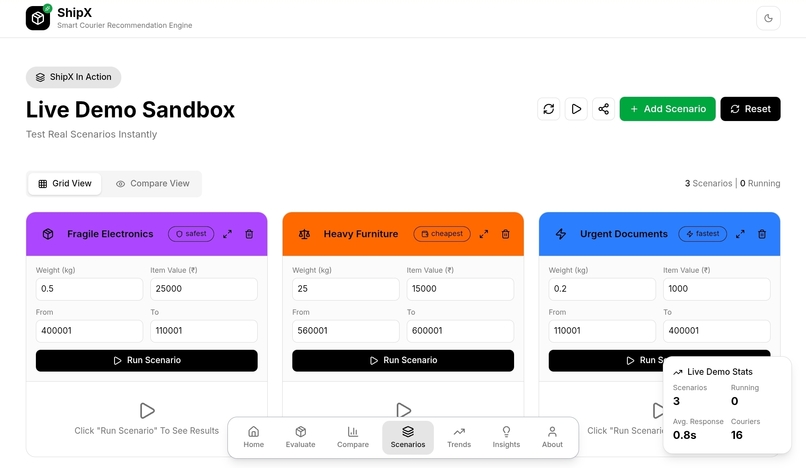Image resolution: width=806 pixels, height=468 pixels.
Task: Click play icon under Fragile Electronics results
Action: pos(147,410)
